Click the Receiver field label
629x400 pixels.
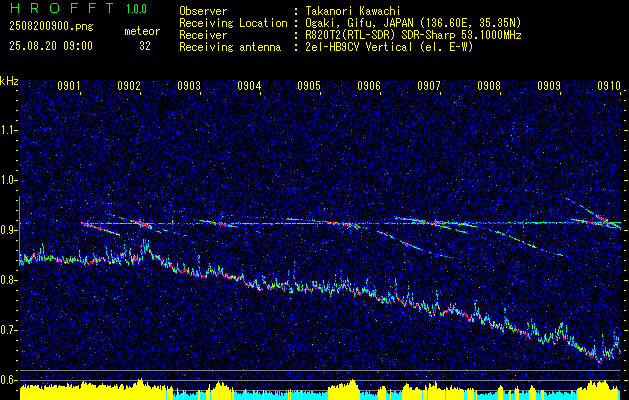pyautogui.click(x=203, y=35)
